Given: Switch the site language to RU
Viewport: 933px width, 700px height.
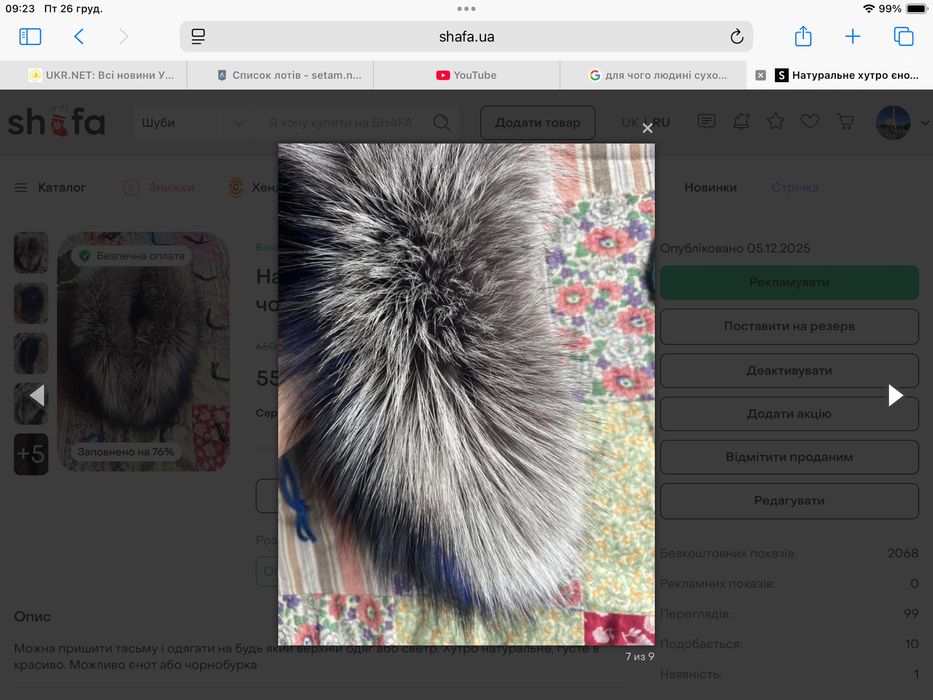Looking at the screenshot, I should [x=660, y=123].
